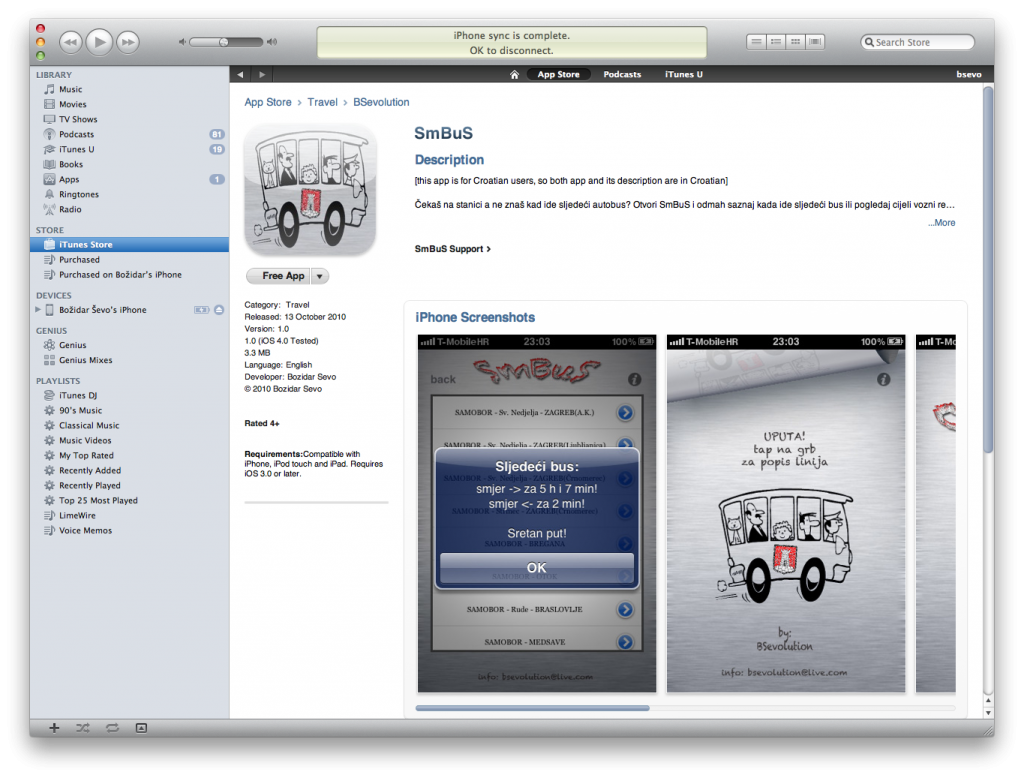
Task: Switch to album list view button
Action: click(776, 42)
